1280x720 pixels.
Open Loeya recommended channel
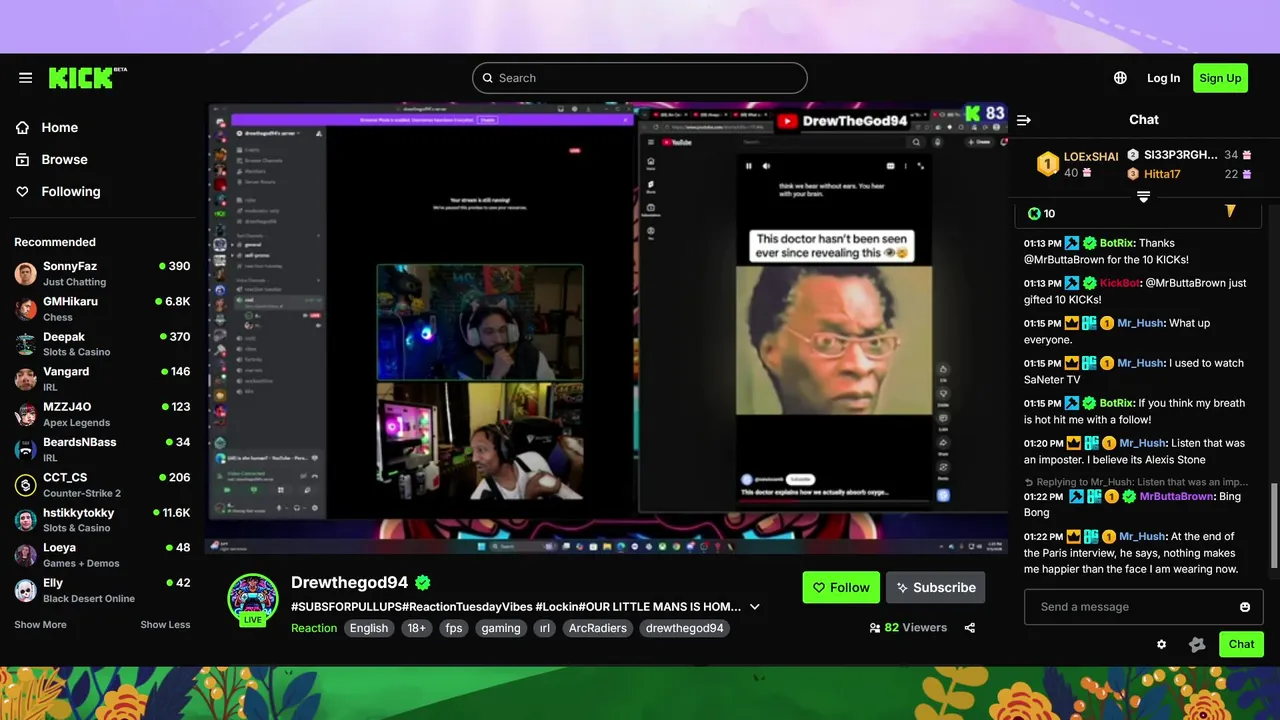click(x=102, y=555)
